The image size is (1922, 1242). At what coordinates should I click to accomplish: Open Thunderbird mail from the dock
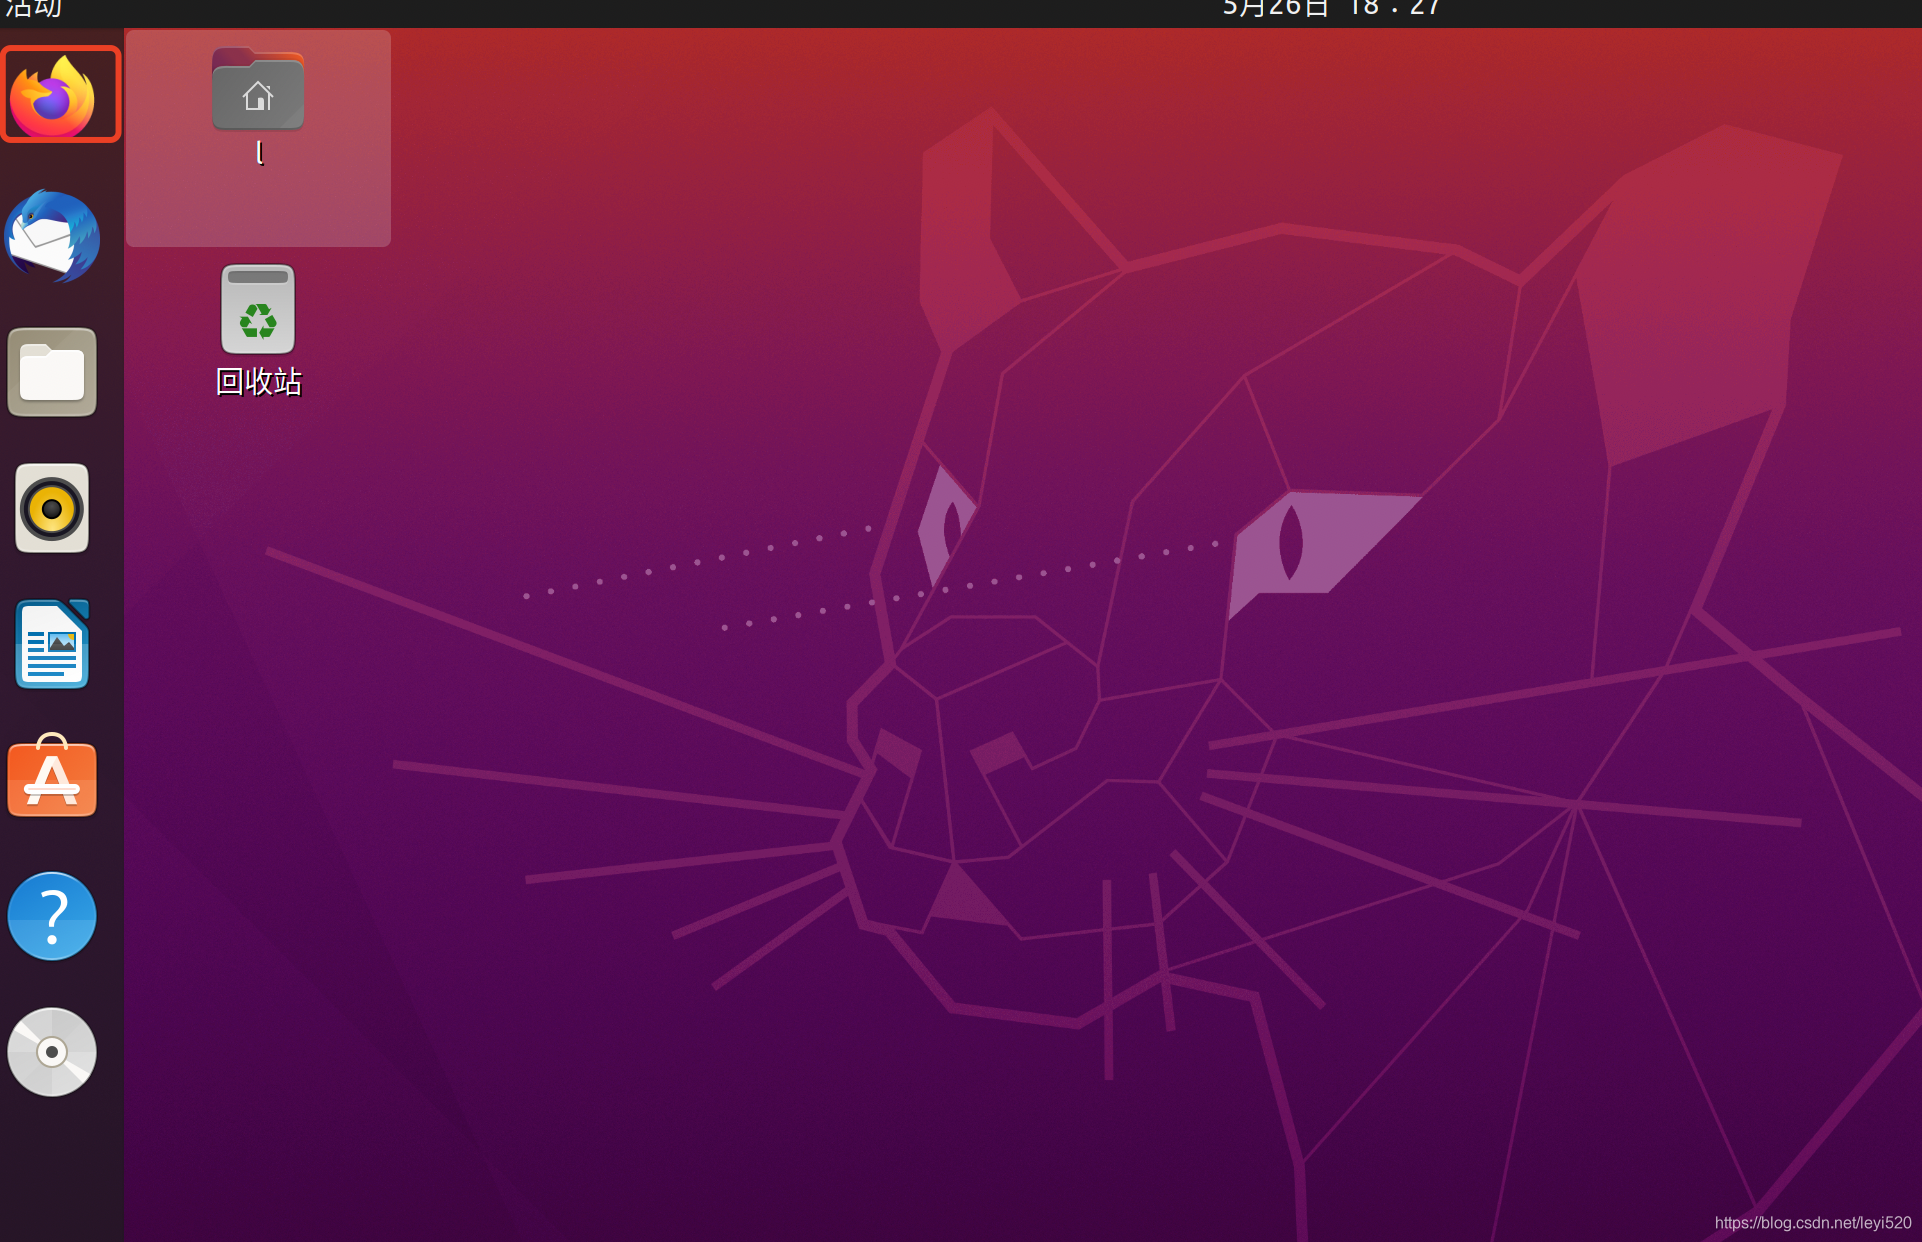(x=52, y=236)
